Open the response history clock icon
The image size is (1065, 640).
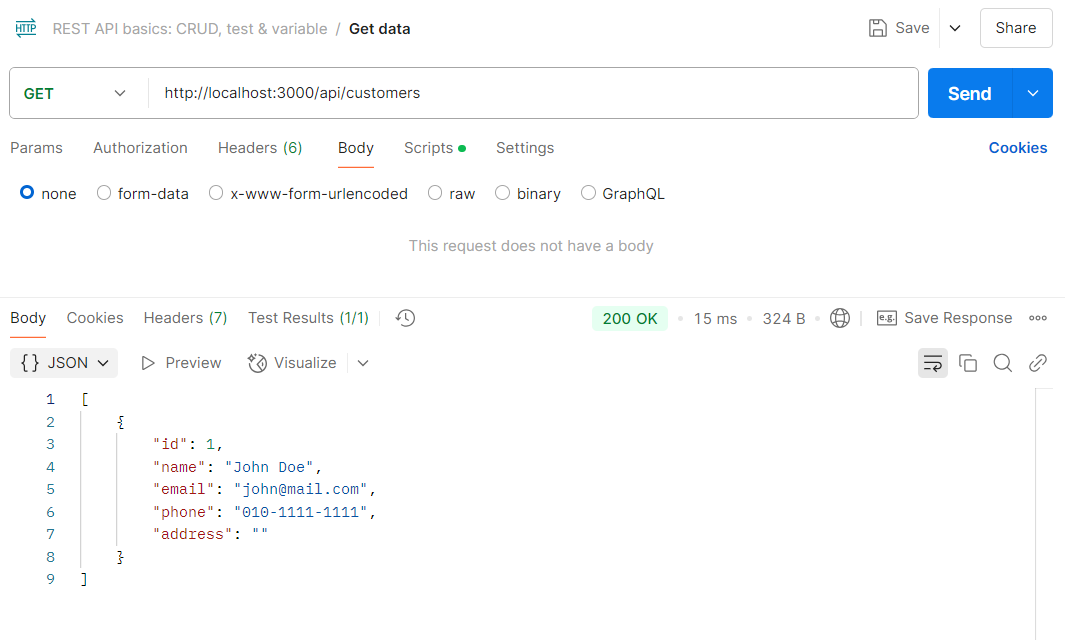coord(405,318)
